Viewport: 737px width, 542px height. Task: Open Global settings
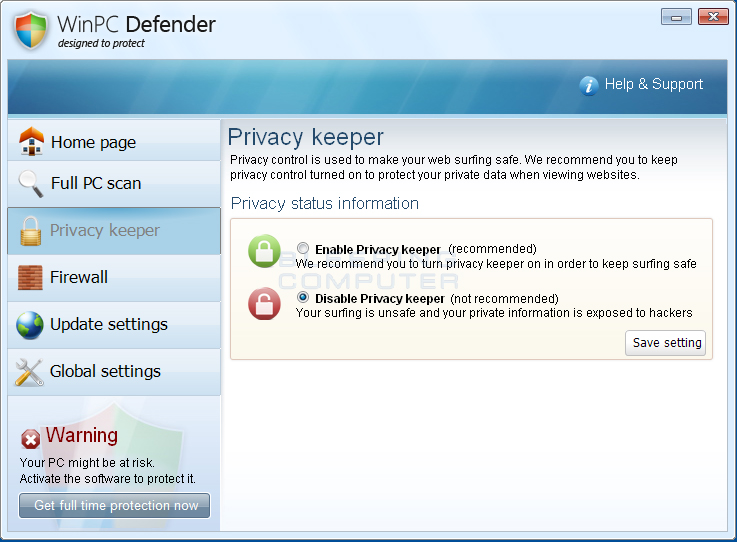[x=114, y=372]
